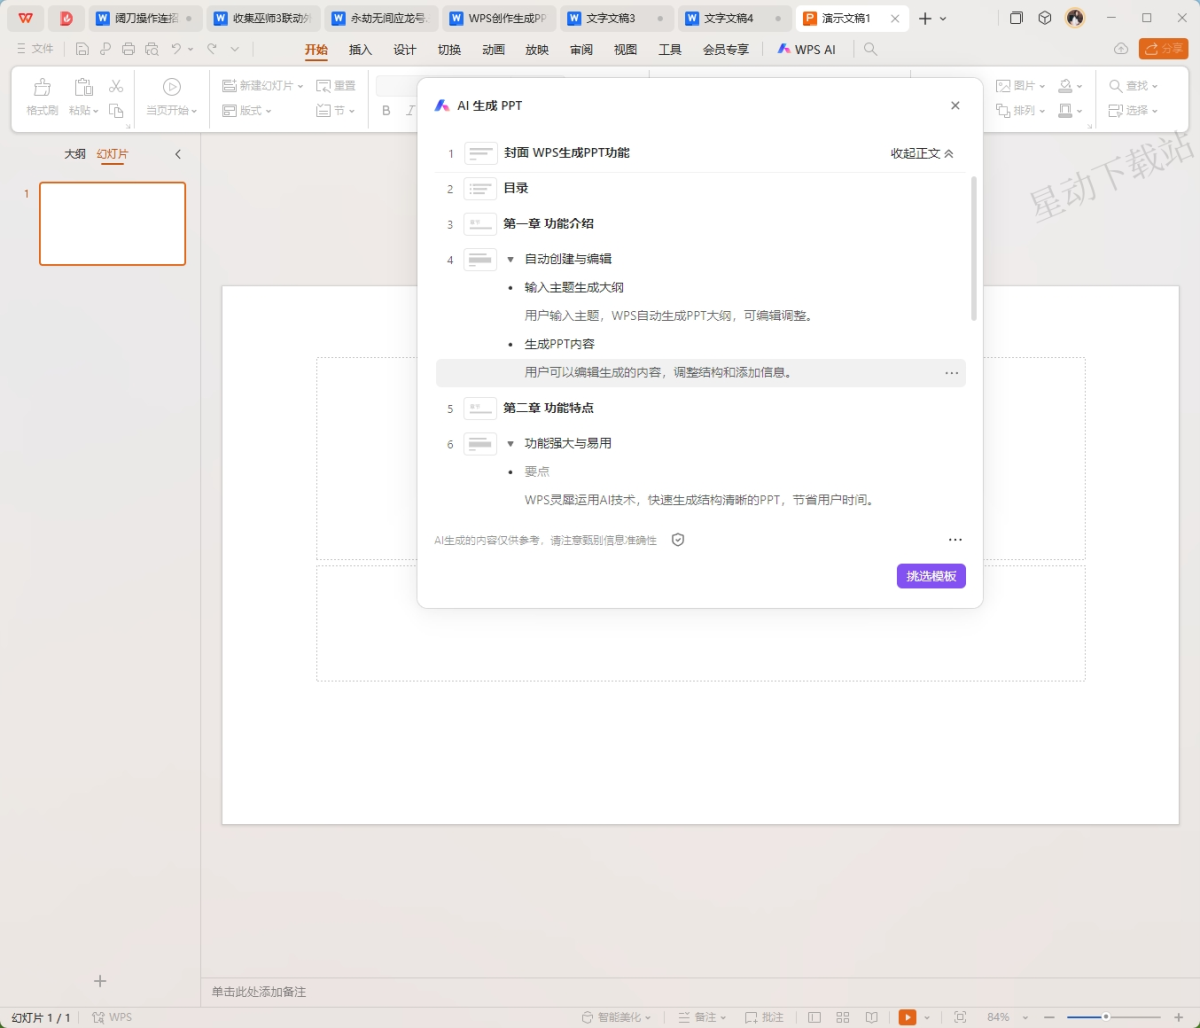
Task: Toggle 备注 notes pane in status bar
Action: [x=702, y=1017]
